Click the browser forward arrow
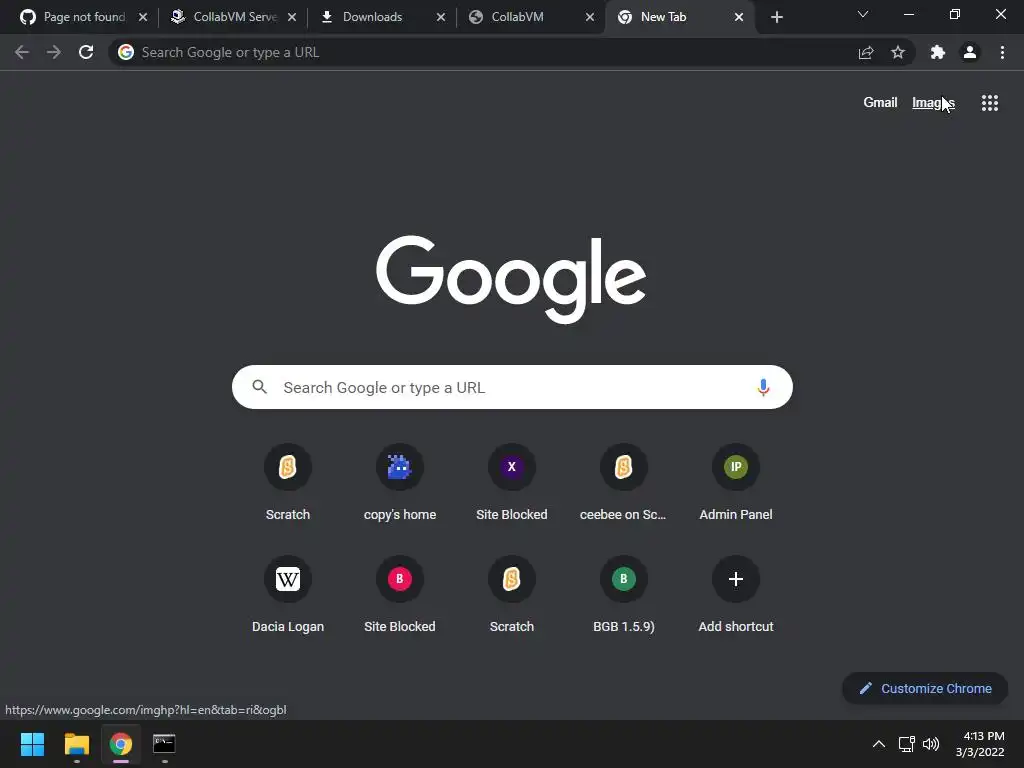Viewport: 1024px width, 768px height. pos(54,52)
